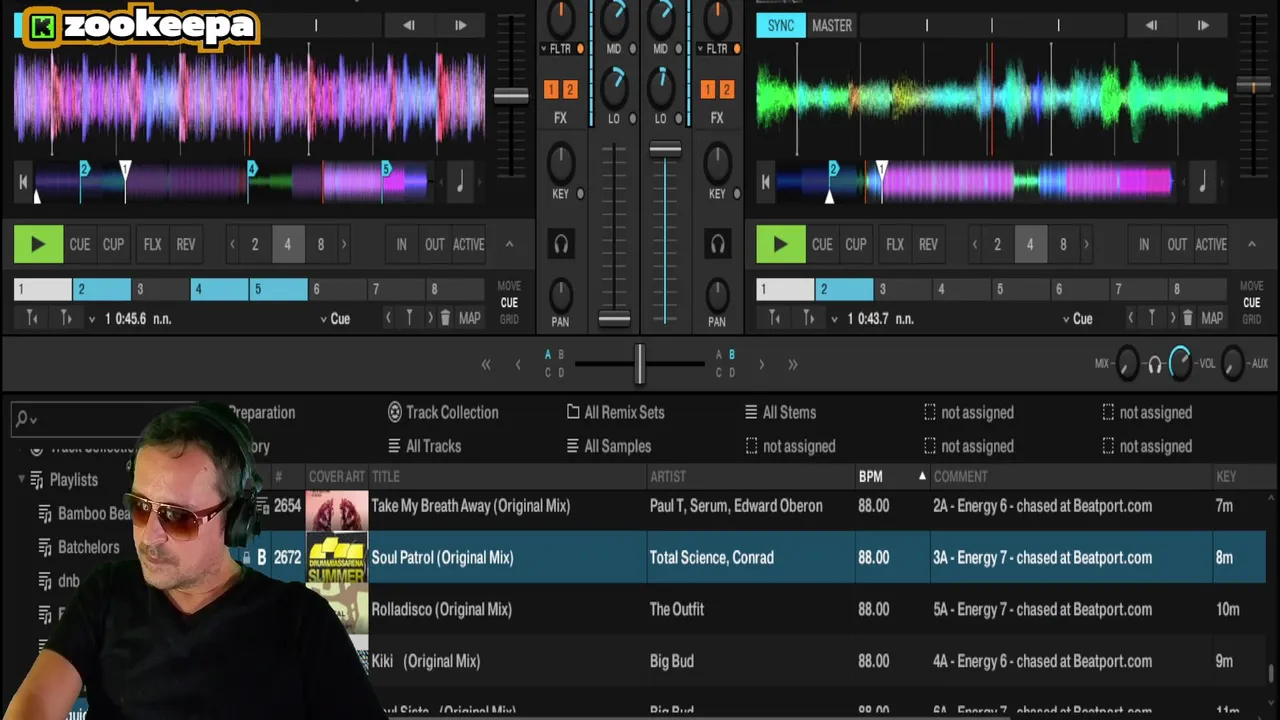Click mixer headphones icon near VOL knob
Image resolution: width=1280 pixels, height=720 pixels.
[x=1154, y=365]
